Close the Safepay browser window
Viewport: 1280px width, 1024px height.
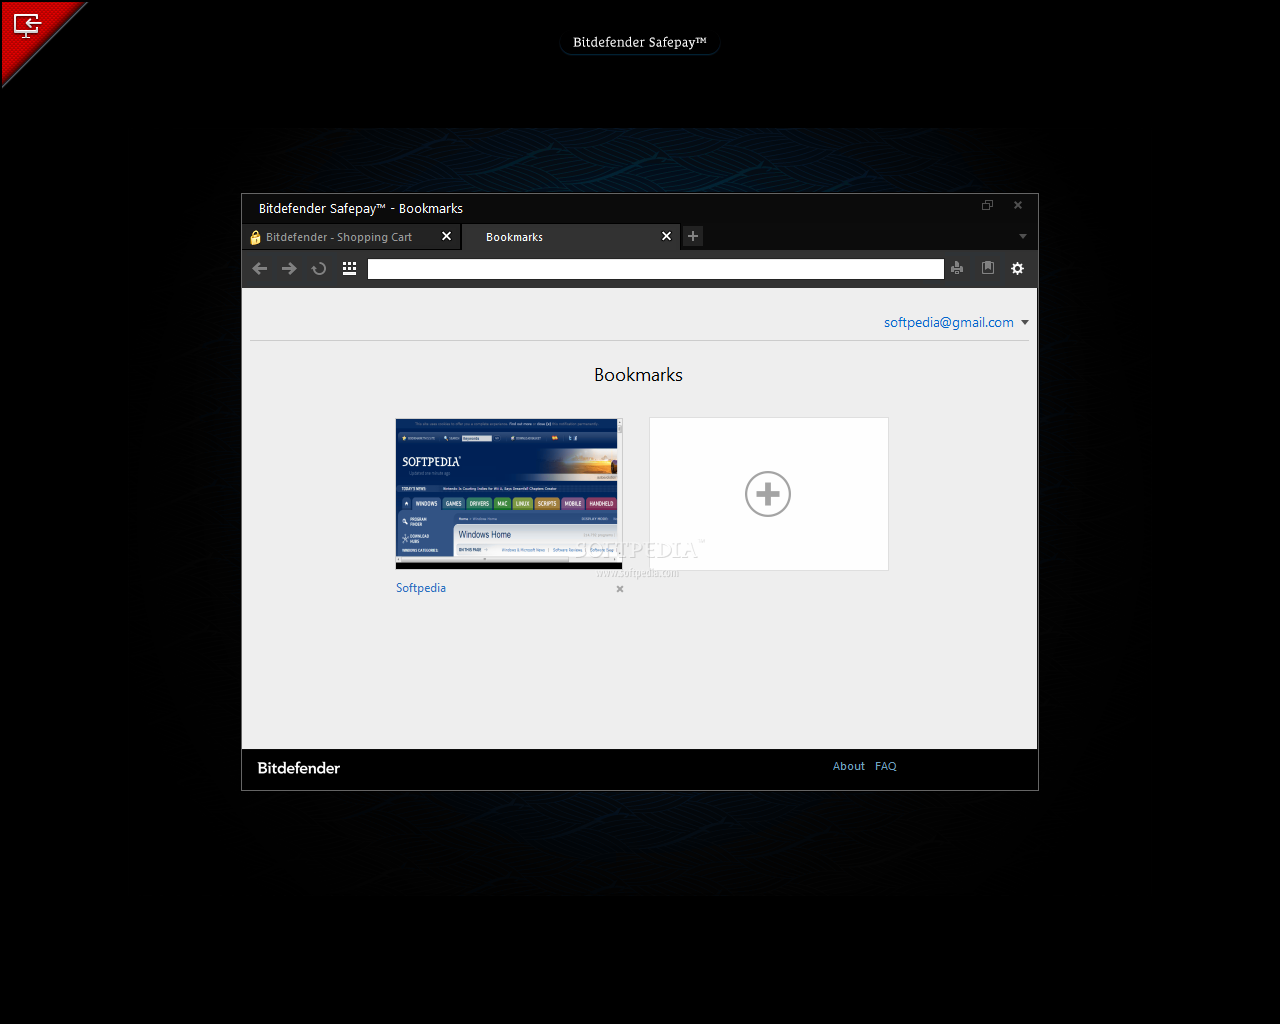tap(1018, 205)
